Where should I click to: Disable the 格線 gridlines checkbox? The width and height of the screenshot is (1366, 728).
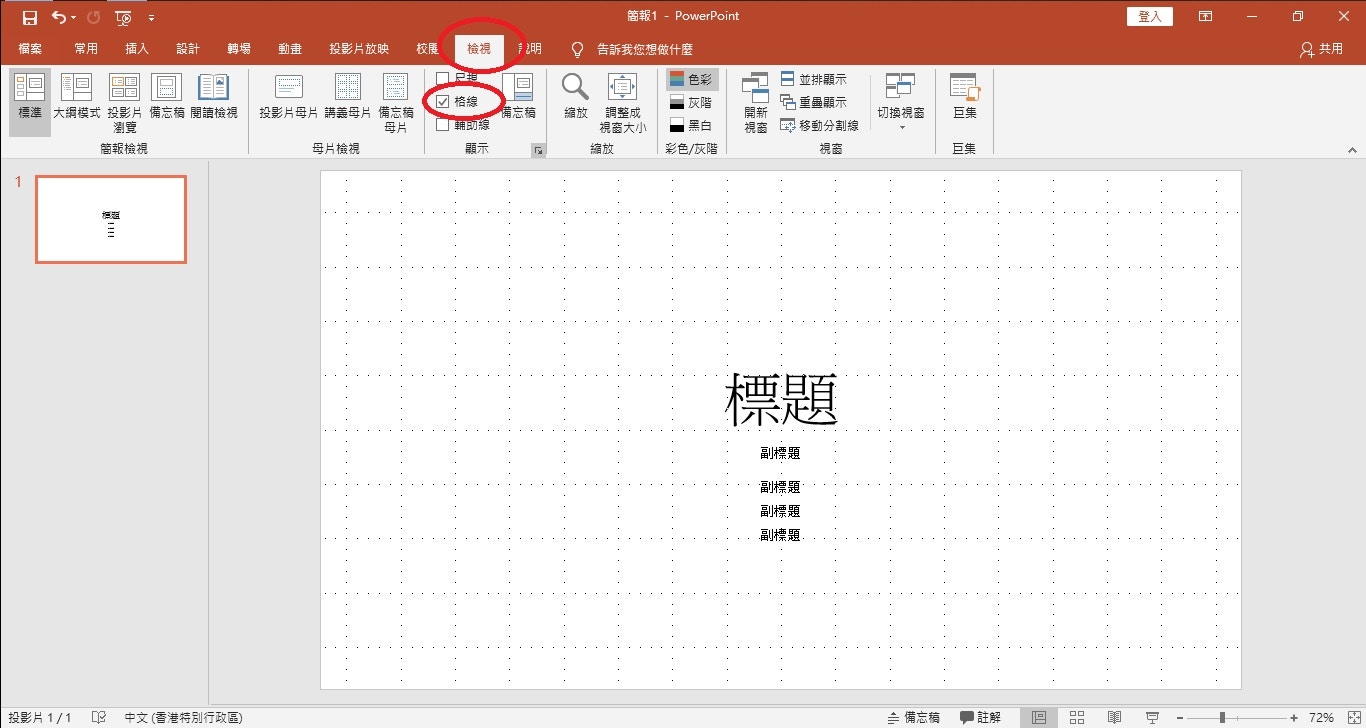coord(441,101)
